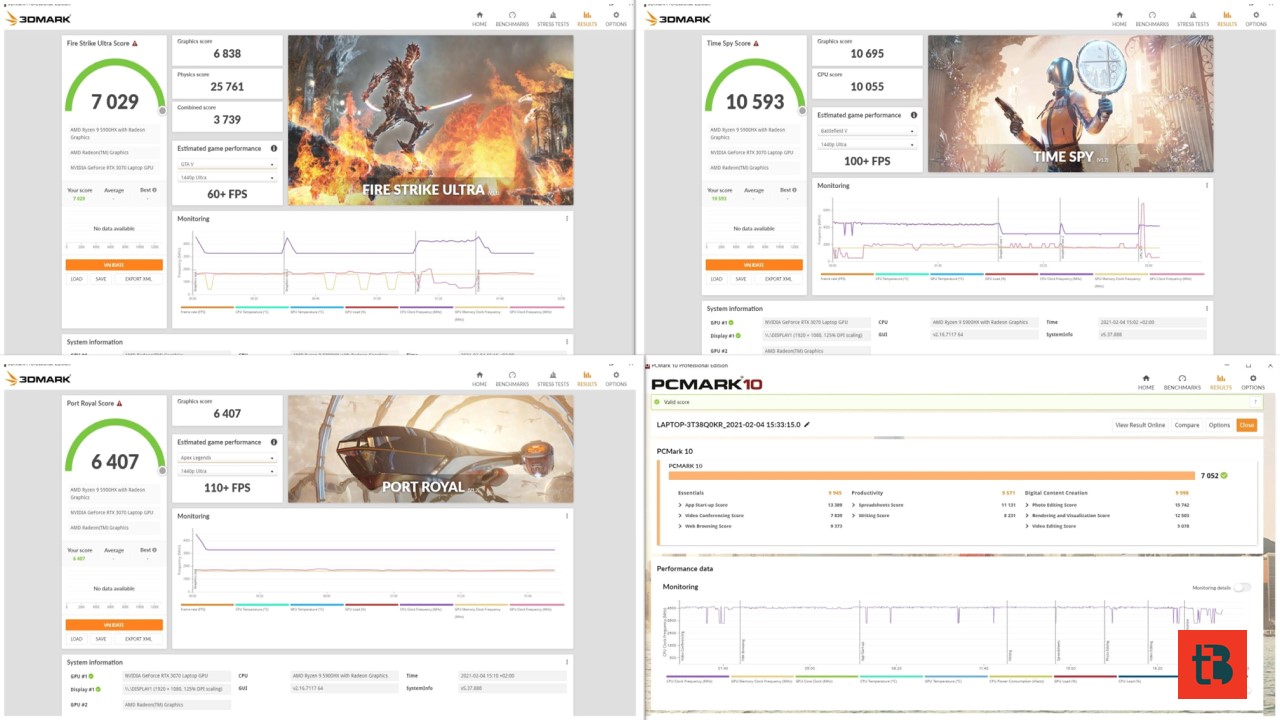Screen dimensions: 1280x720
Task: Open Fire Strike Monitoring panel more-options menu
Action: [x=567, y=219]
